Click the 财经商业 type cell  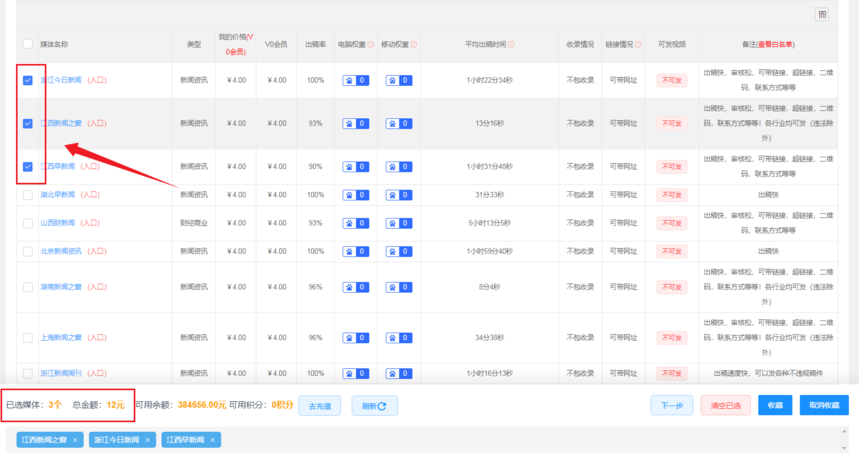[x=194, y=223]
